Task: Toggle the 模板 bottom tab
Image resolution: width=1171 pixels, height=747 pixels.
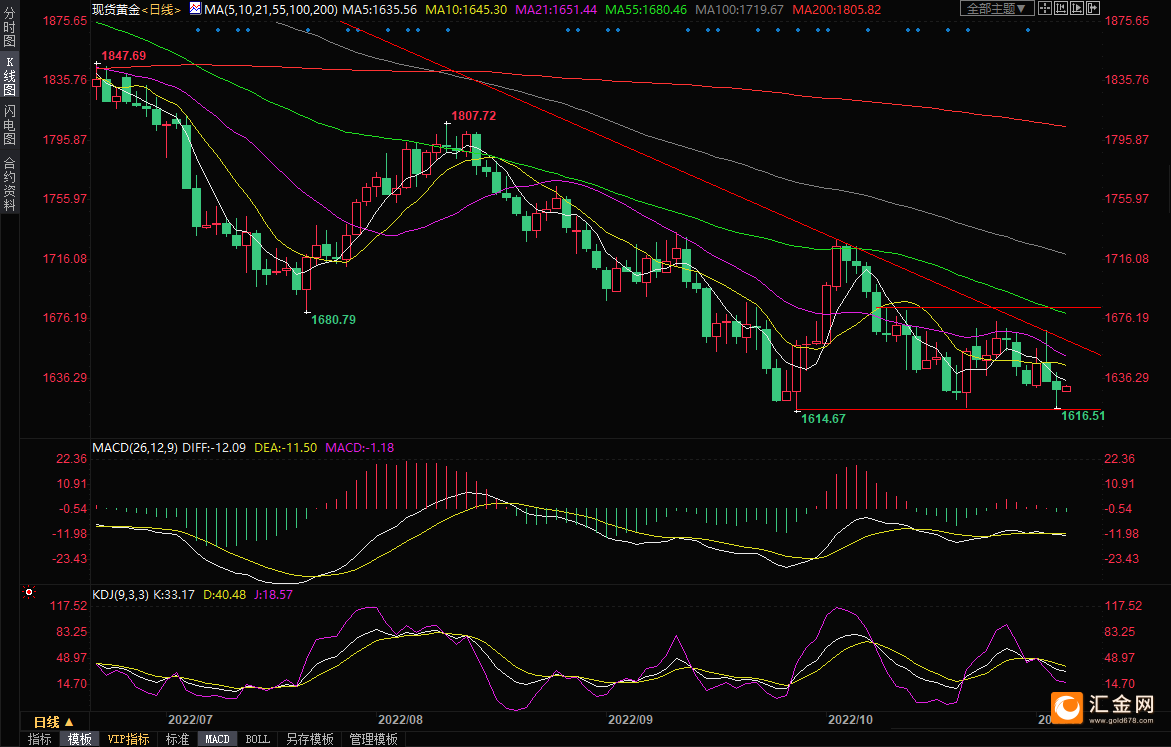Action: [79, 739]
